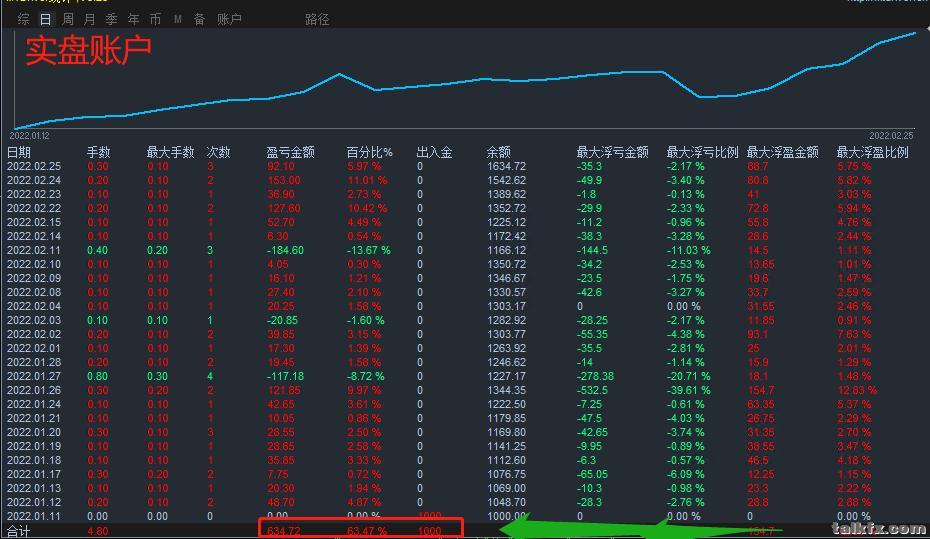Click the 百分比% column header
930x539 pixels.
(370, 152)
